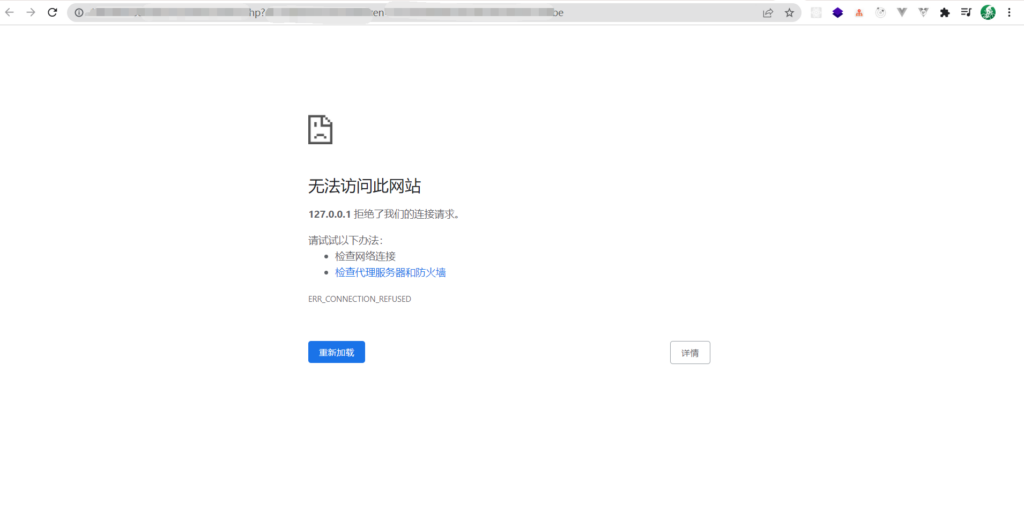Image resolution: width=1024 pixels, height=512 pixels.
Task: Click the sad page error icon
Action: coord(320,129)
